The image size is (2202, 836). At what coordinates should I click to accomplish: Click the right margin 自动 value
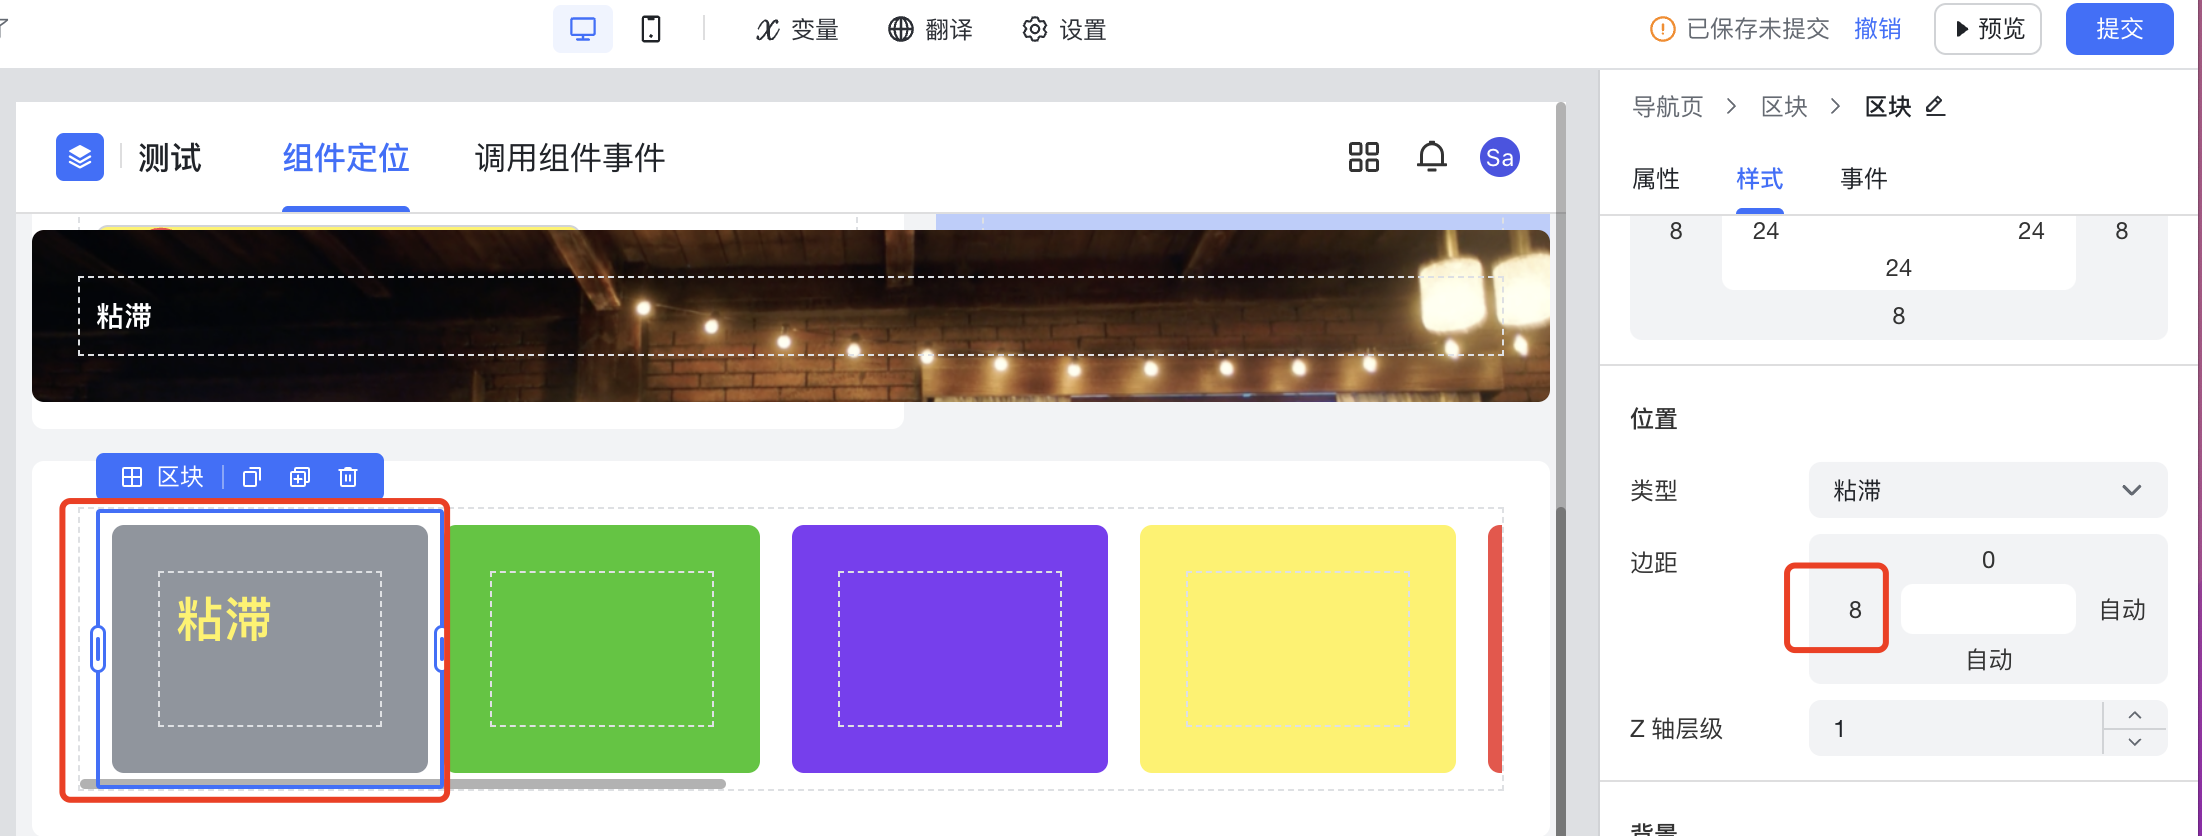2122,610
